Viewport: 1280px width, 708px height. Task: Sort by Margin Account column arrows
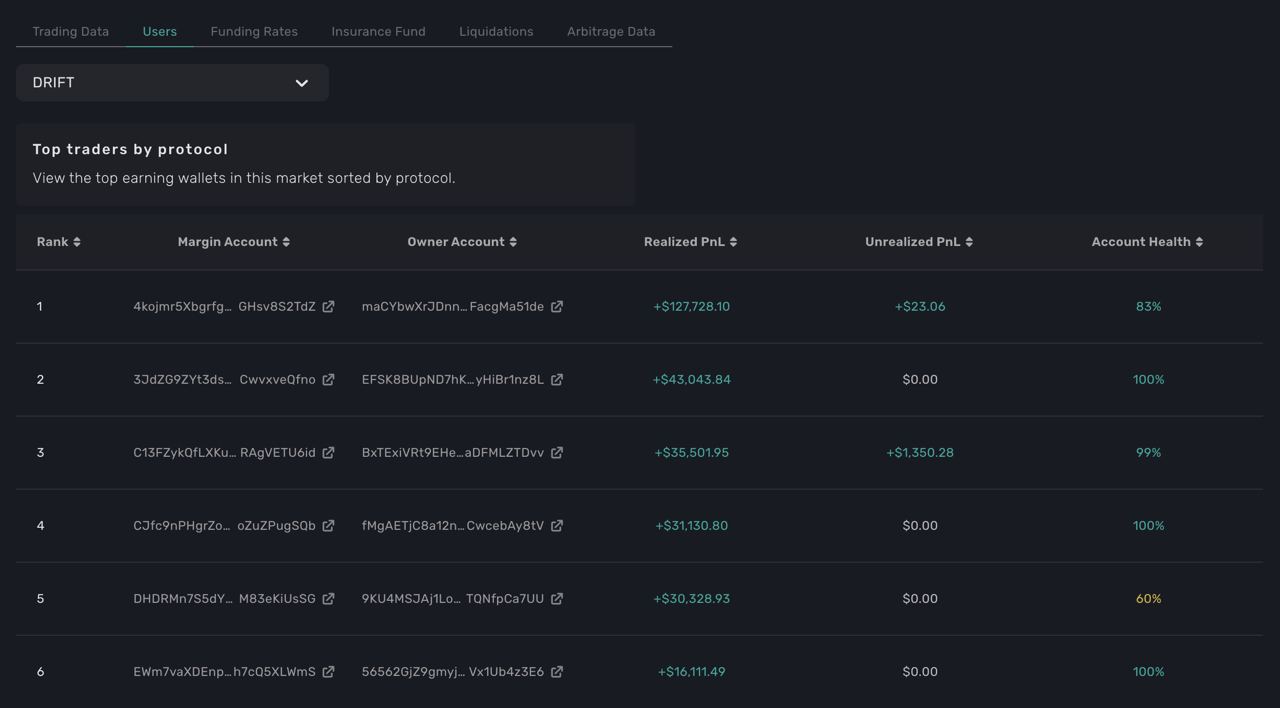286,242
